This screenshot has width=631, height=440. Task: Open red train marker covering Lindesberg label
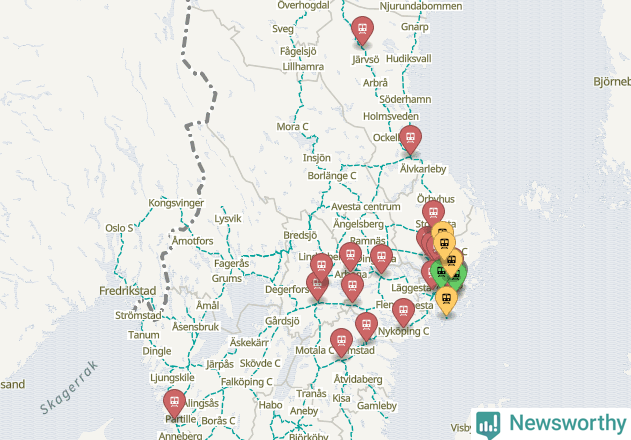click(x=321, y=266)
